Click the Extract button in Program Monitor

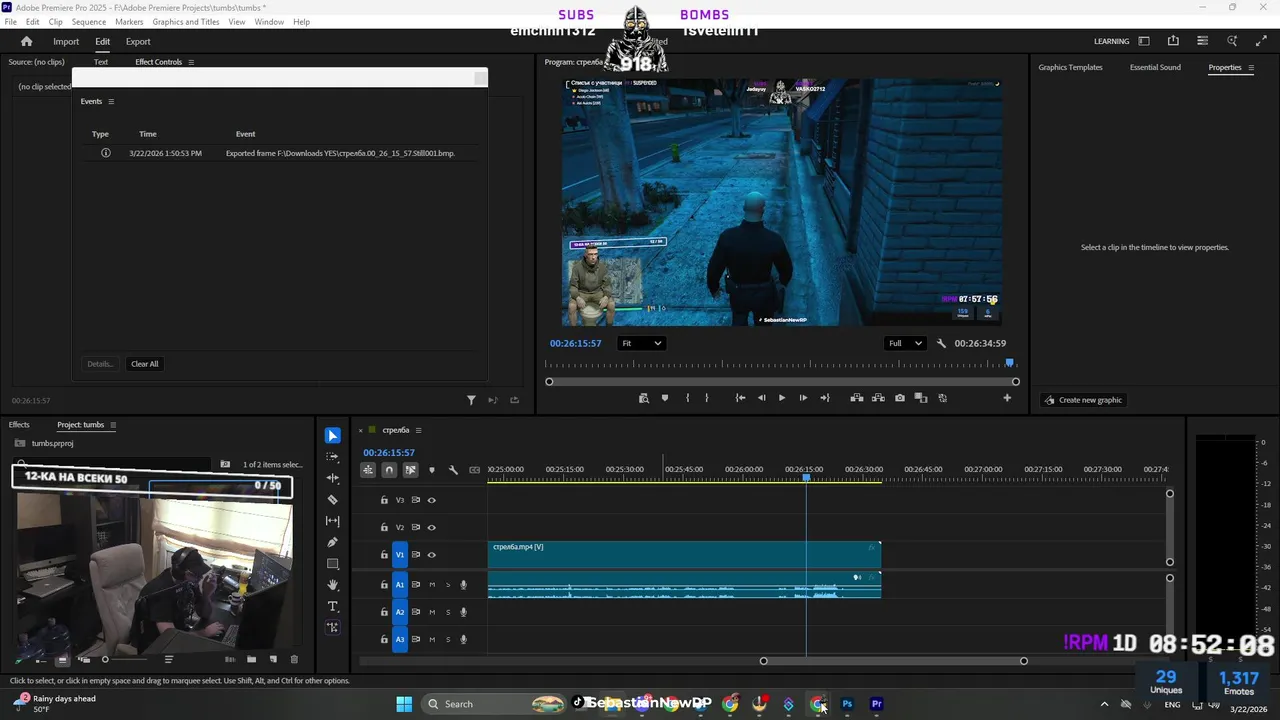coord(878,398)
